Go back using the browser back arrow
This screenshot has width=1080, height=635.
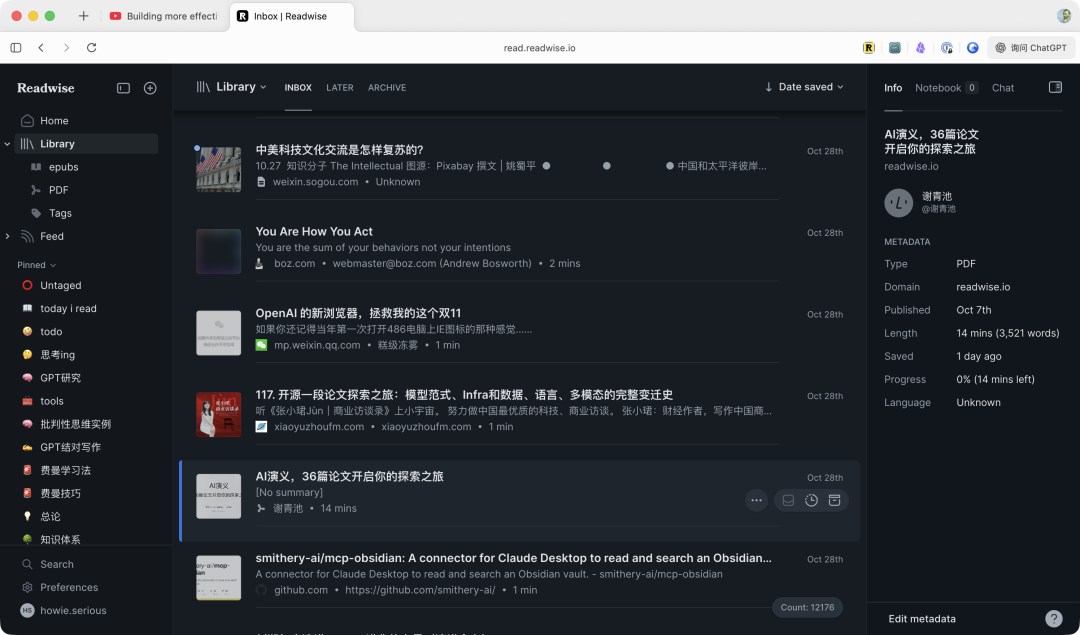click(x=41, y=48)
